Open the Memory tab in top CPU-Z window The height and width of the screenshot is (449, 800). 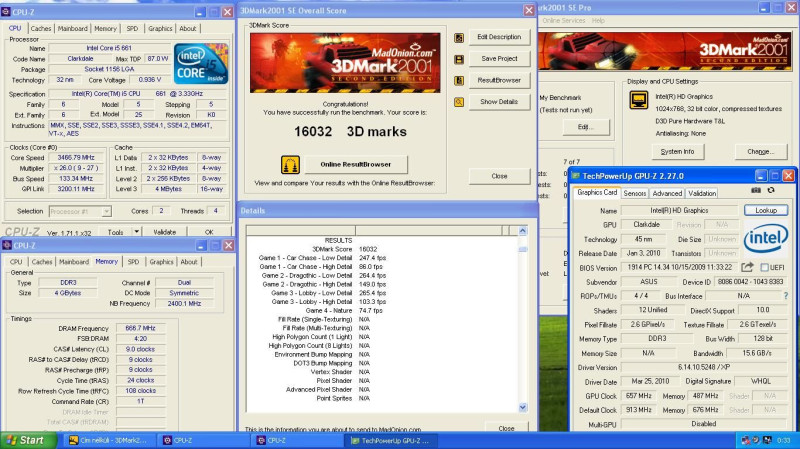pyautogui.click(x=106, y=29)
